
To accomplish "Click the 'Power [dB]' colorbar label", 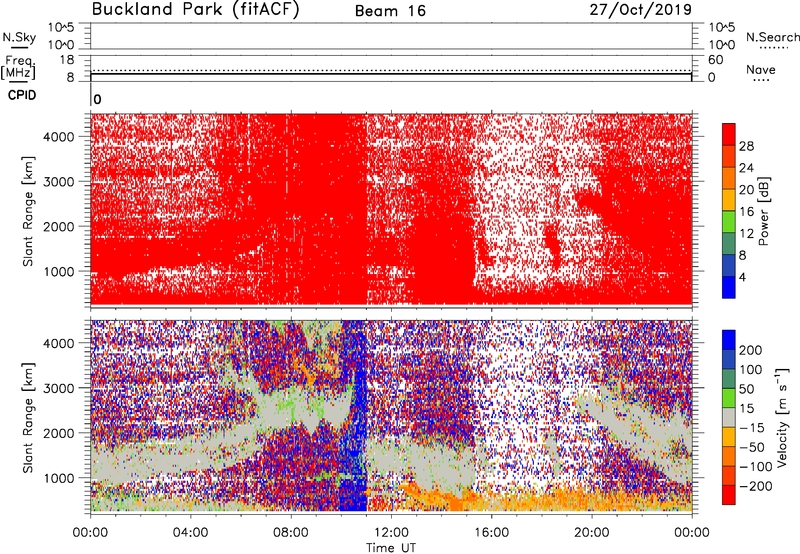I will [x=764, y=211].
